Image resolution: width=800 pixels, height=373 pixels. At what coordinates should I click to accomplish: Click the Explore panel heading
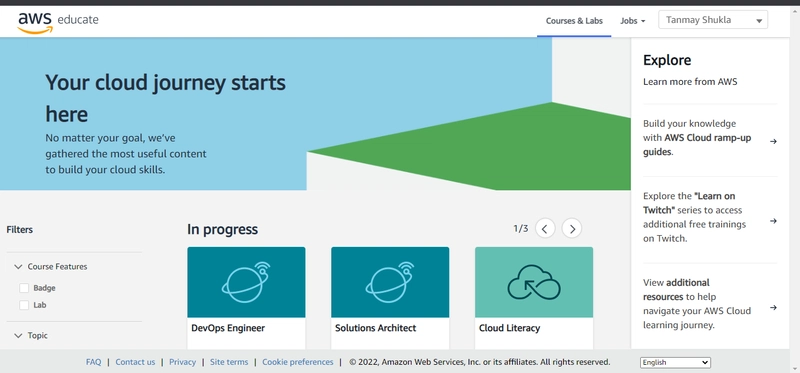point(667,60)
